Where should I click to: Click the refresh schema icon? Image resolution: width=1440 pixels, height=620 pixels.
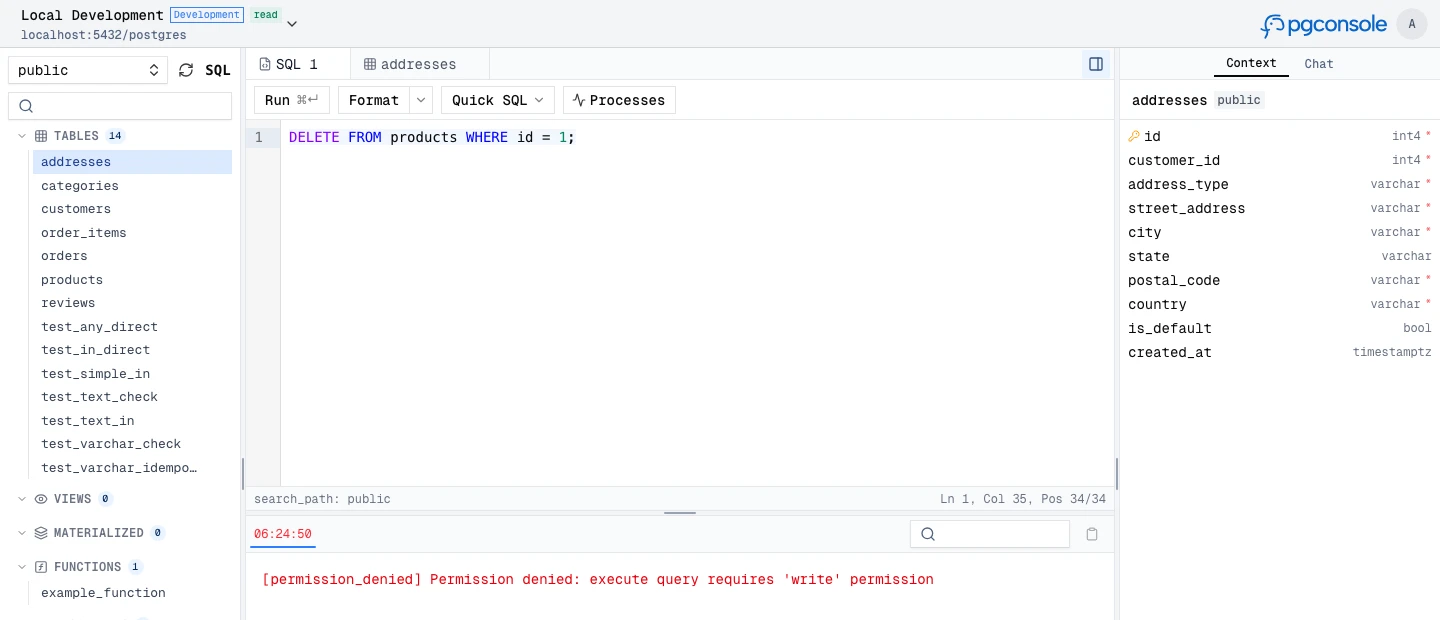pos(186,70)
